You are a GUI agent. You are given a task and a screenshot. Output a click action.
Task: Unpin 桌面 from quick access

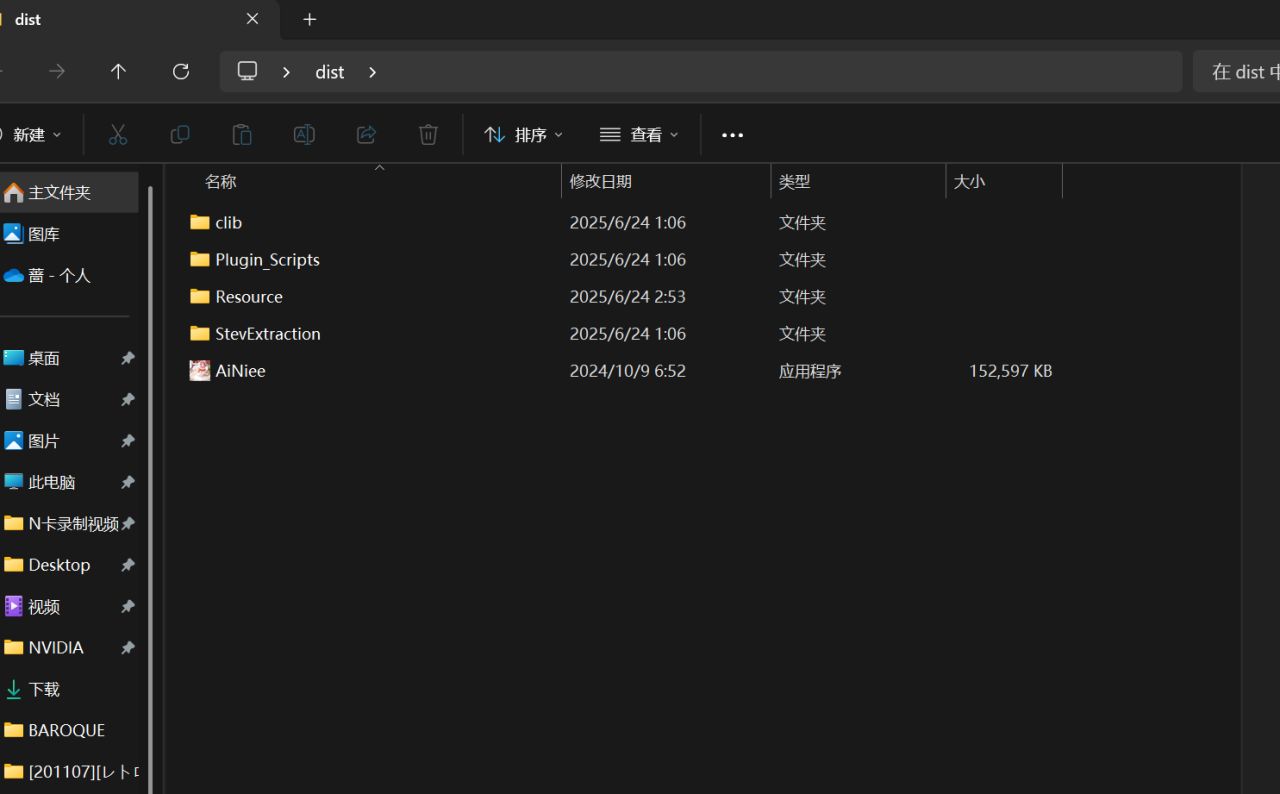pyautogui.click(x=128, y=358)
